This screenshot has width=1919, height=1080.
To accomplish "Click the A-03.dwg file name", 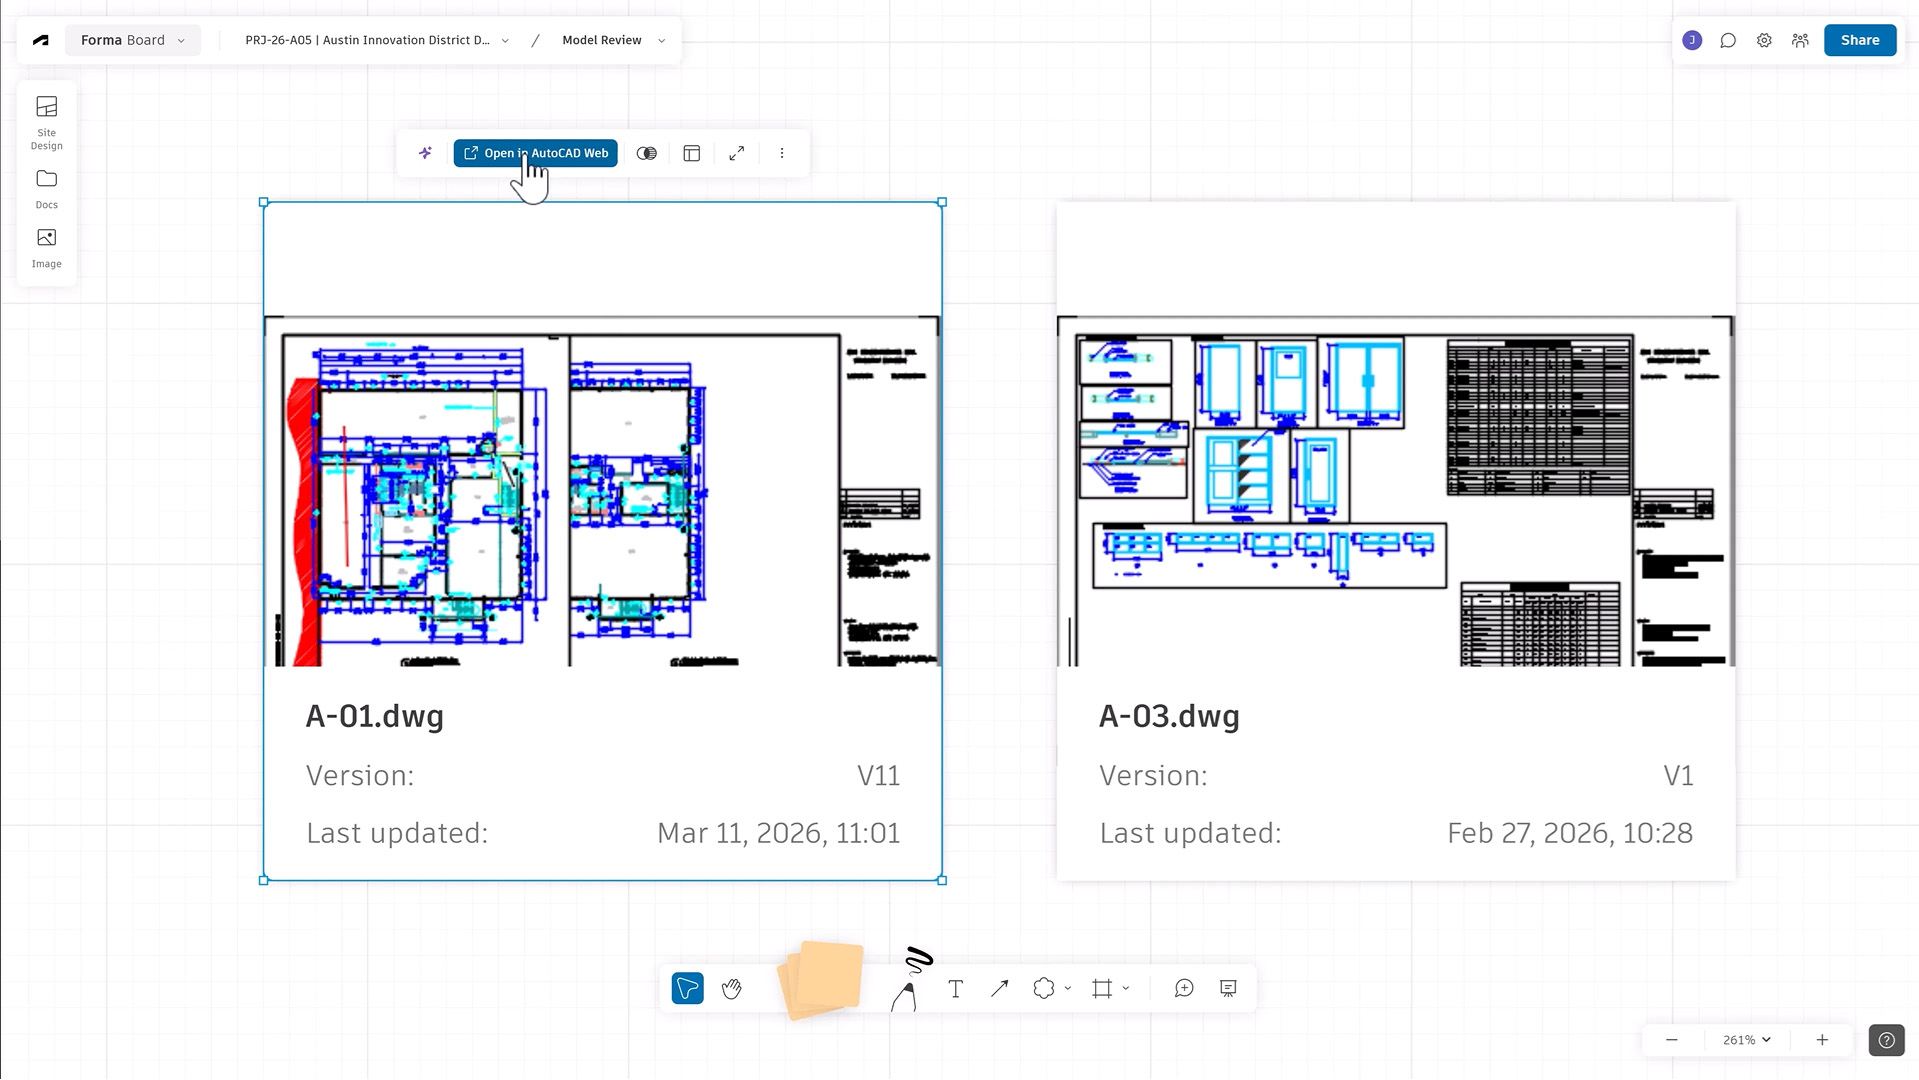I will (x=1169, y=716).
